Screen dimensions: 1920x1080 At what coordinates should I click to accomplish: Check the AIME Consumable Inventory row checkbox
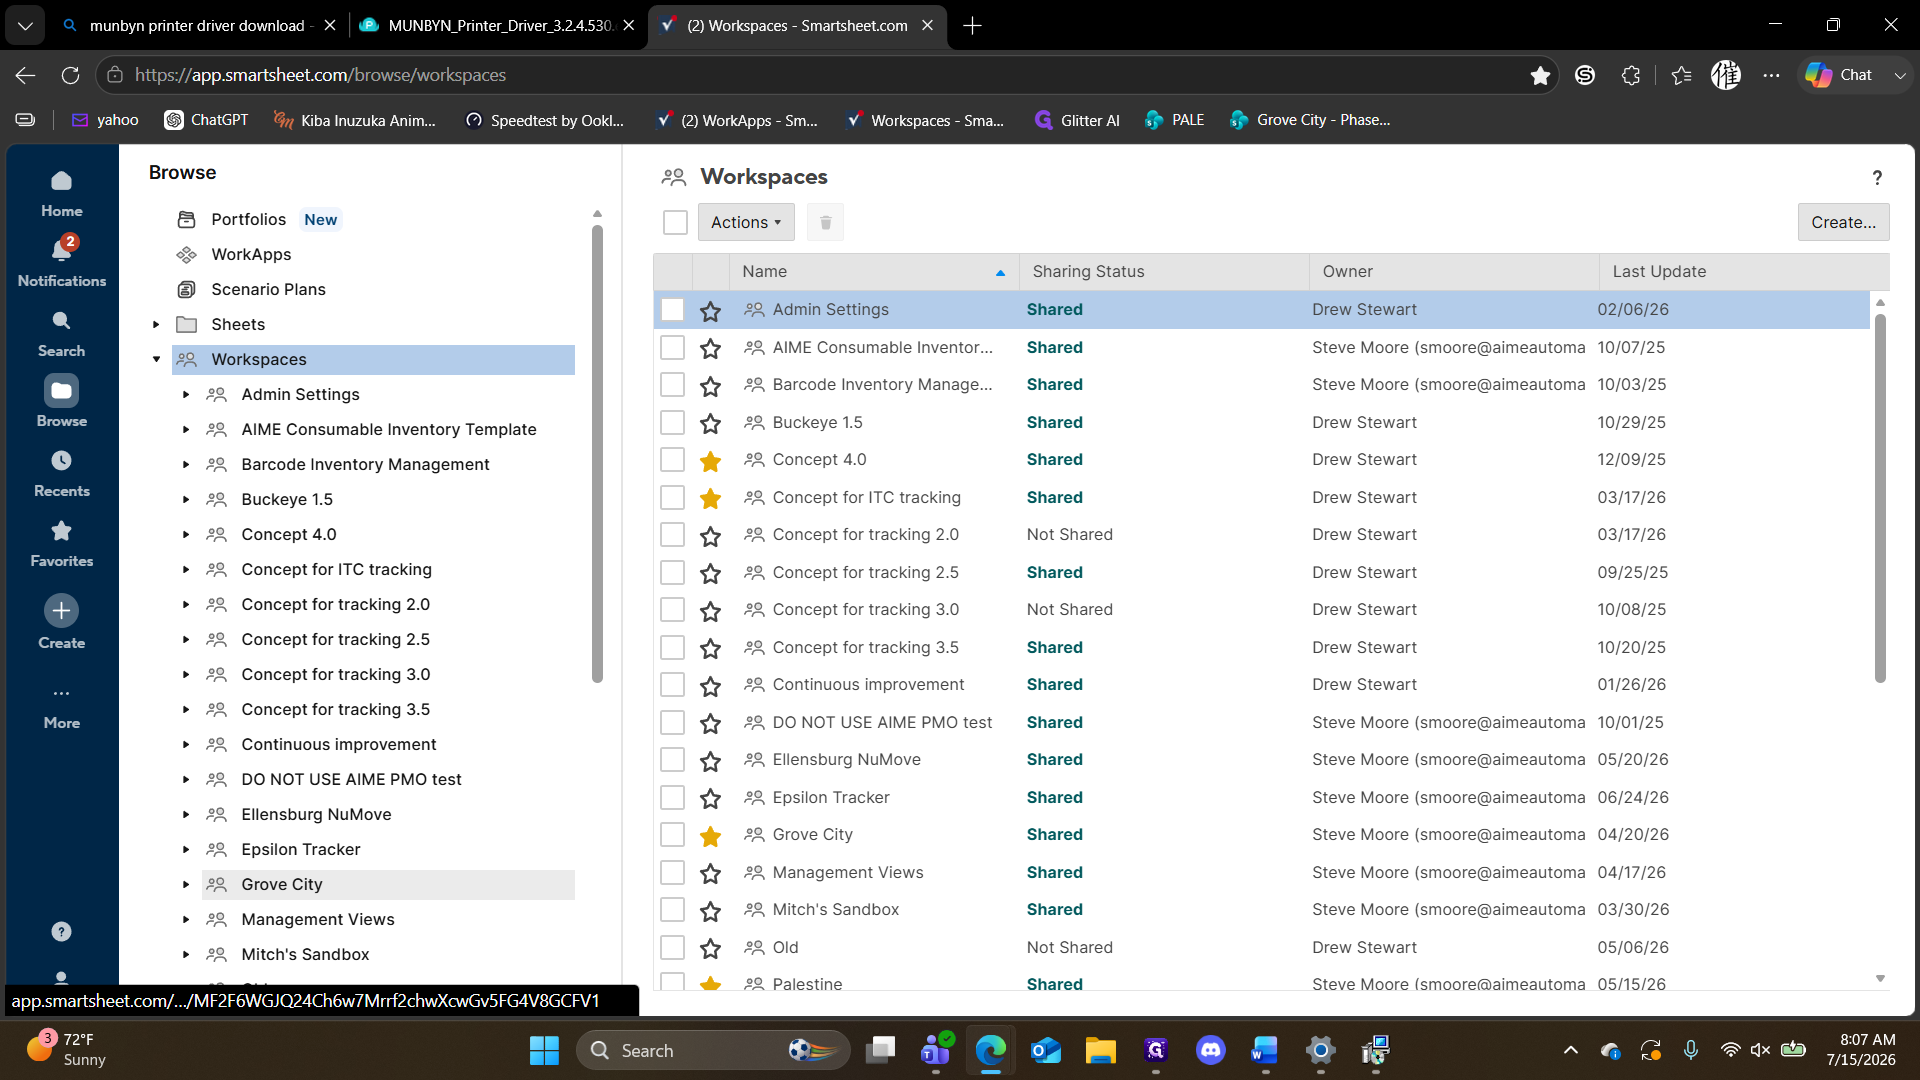tap(672, 347)
